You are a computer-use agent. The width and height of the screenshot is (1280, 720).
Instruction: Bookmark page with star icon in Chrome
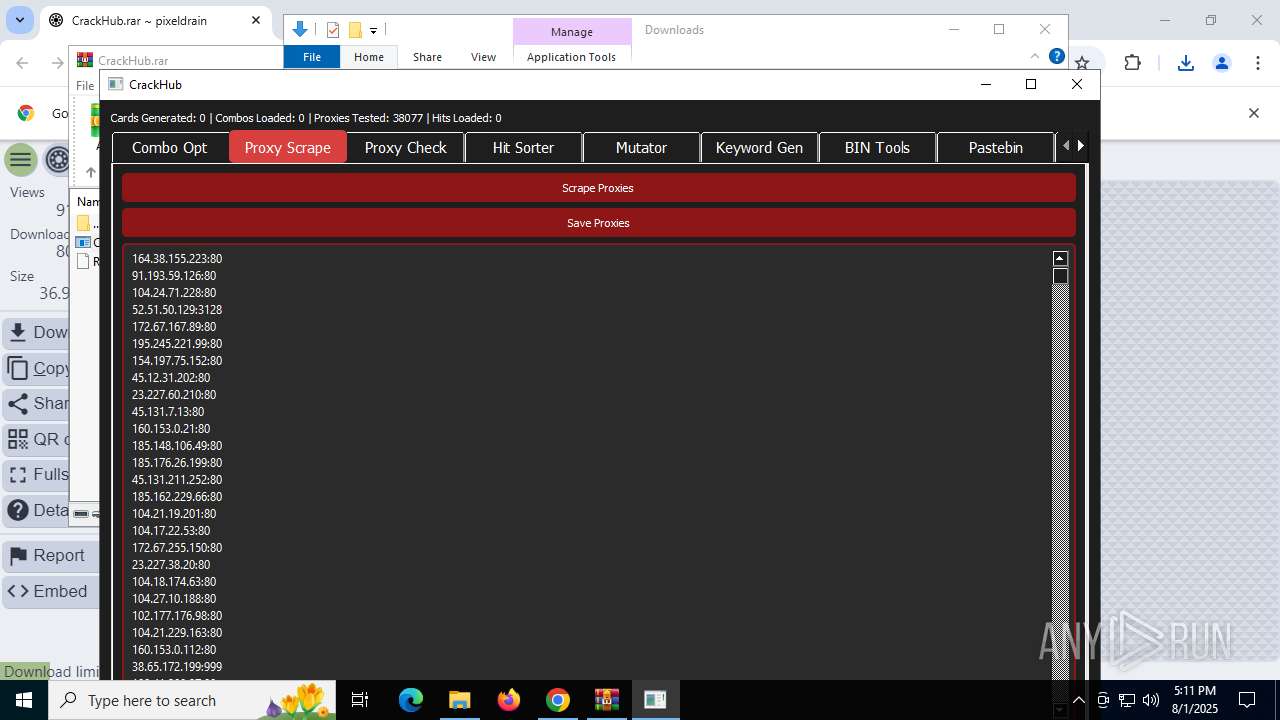(1082, 63)
